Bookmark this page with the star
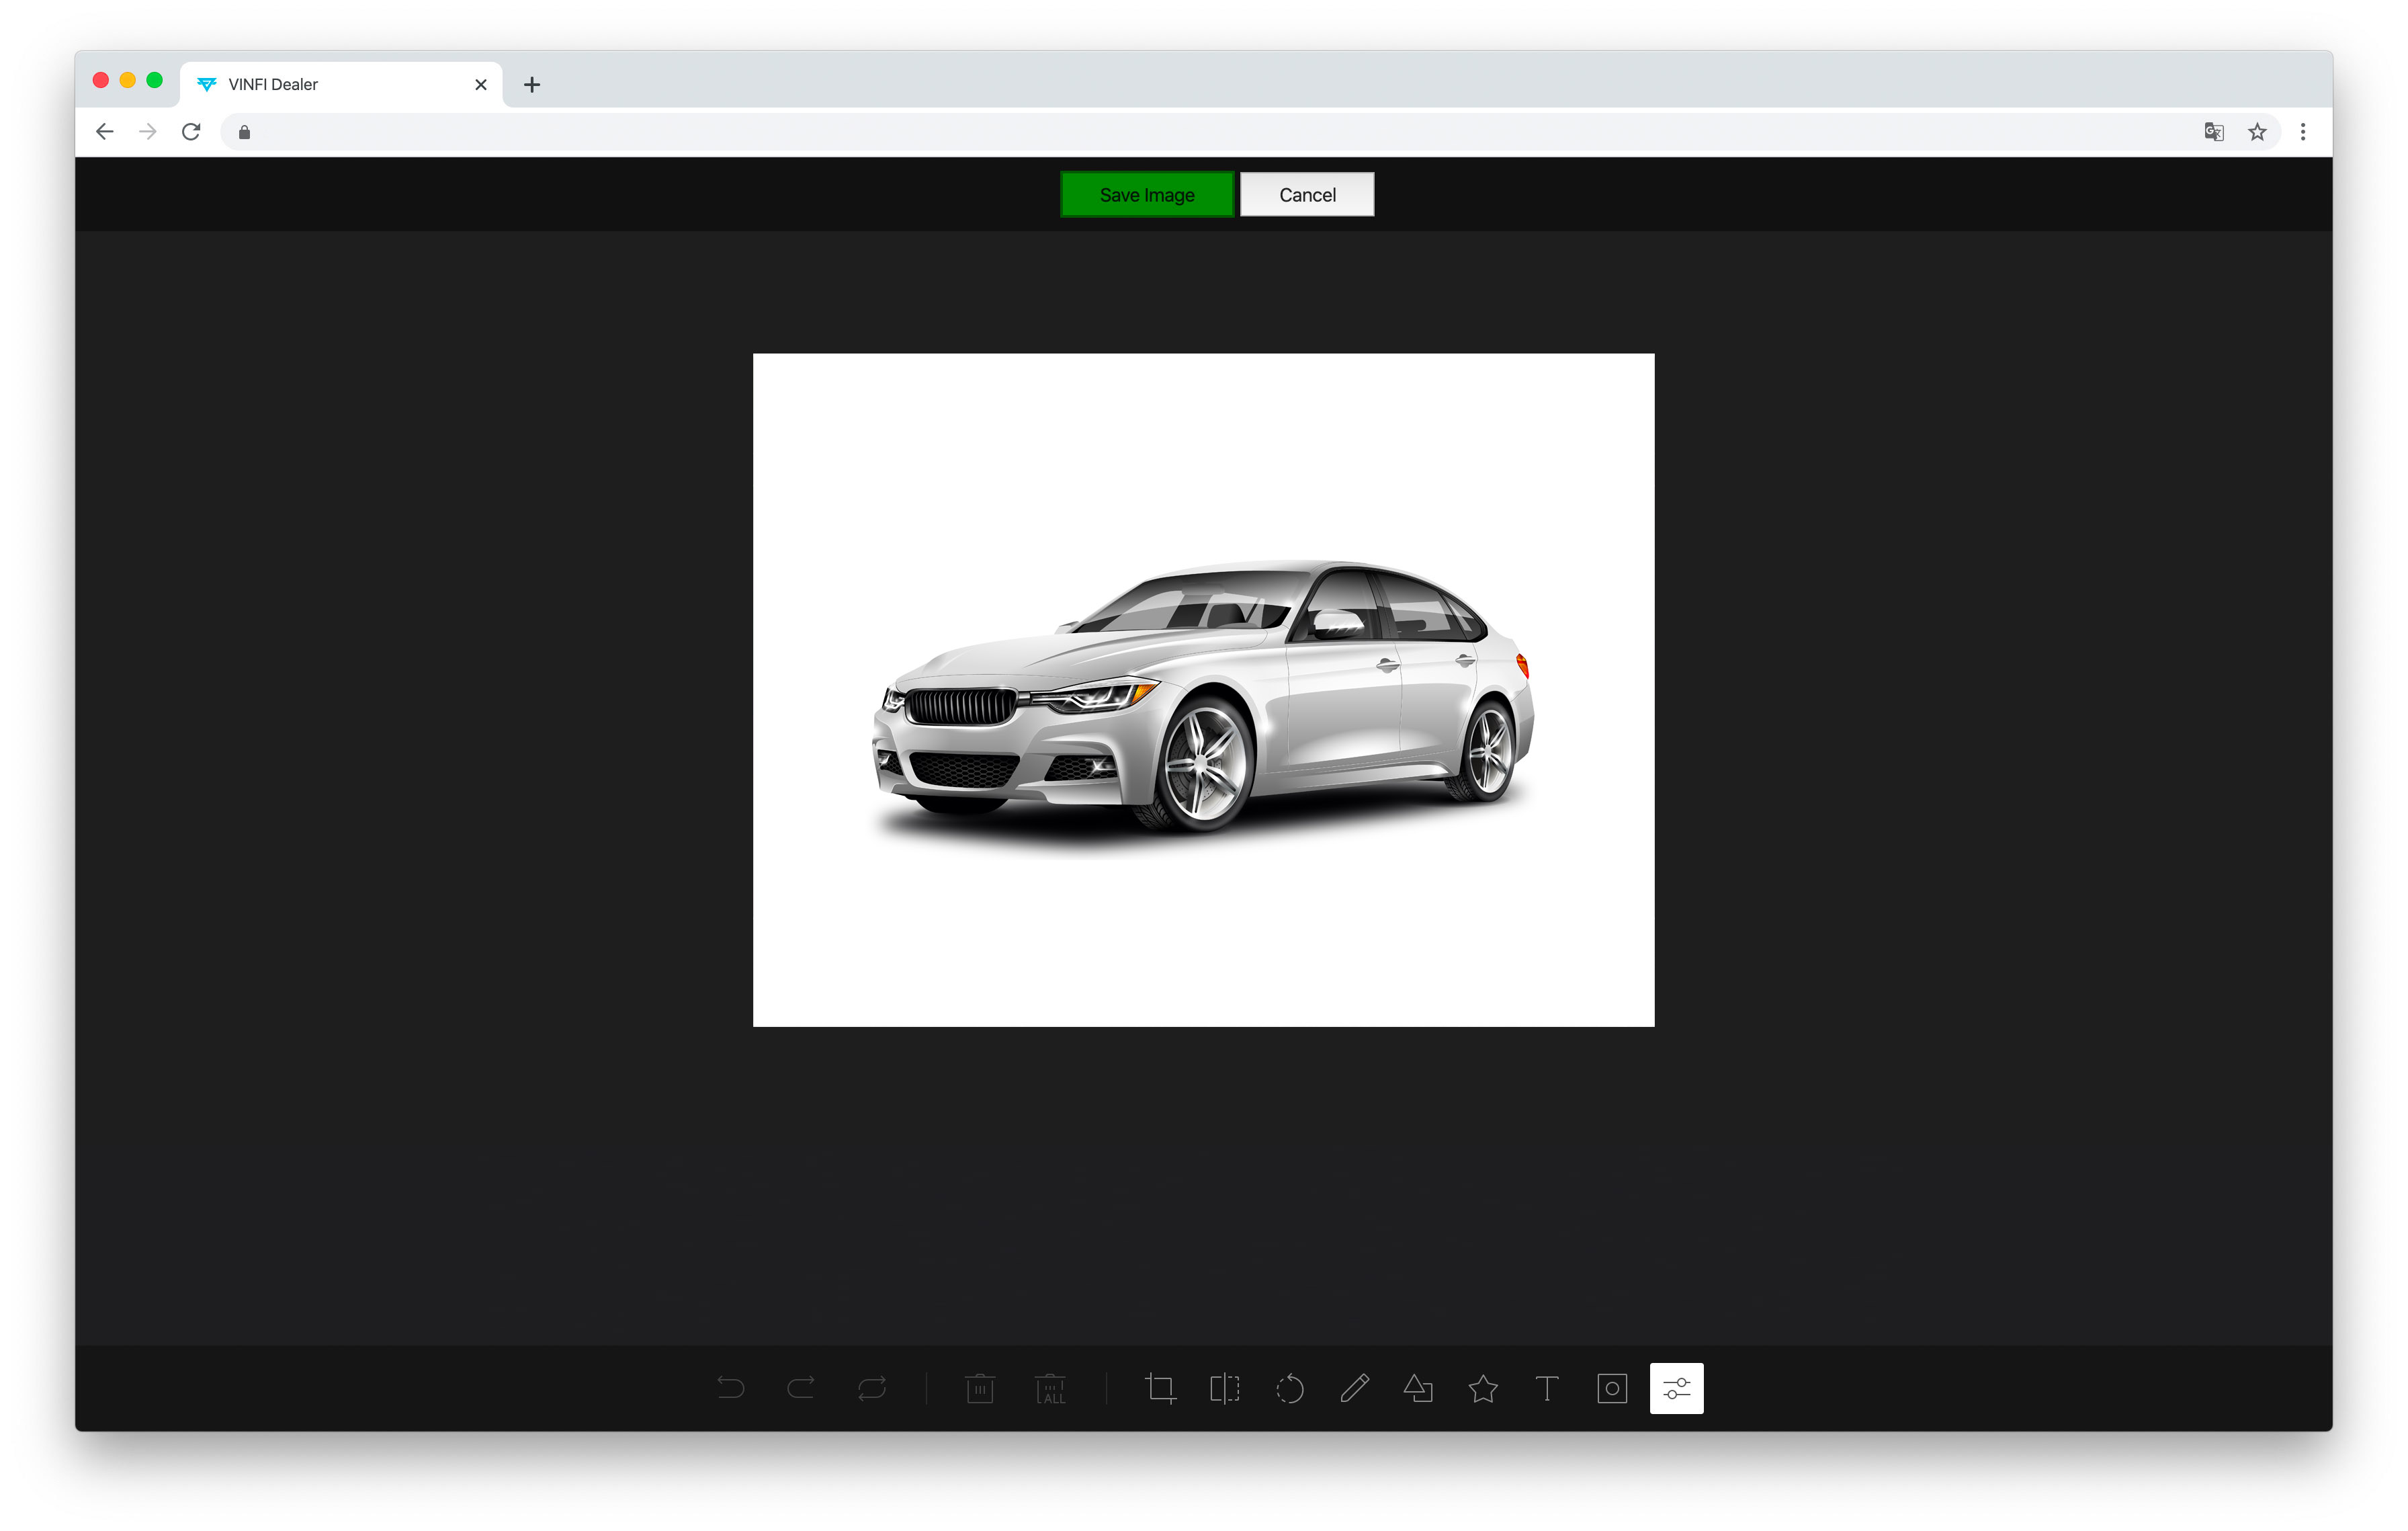Image resolution: width=2408 pixels, height=1531 pixels. point(2257,132)
